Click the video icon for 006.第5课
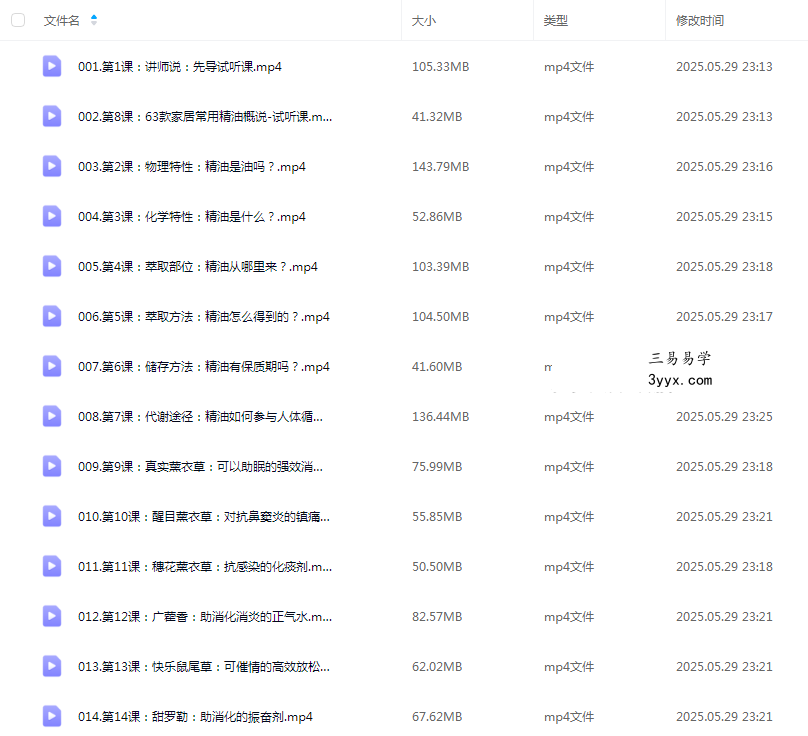 52,316
